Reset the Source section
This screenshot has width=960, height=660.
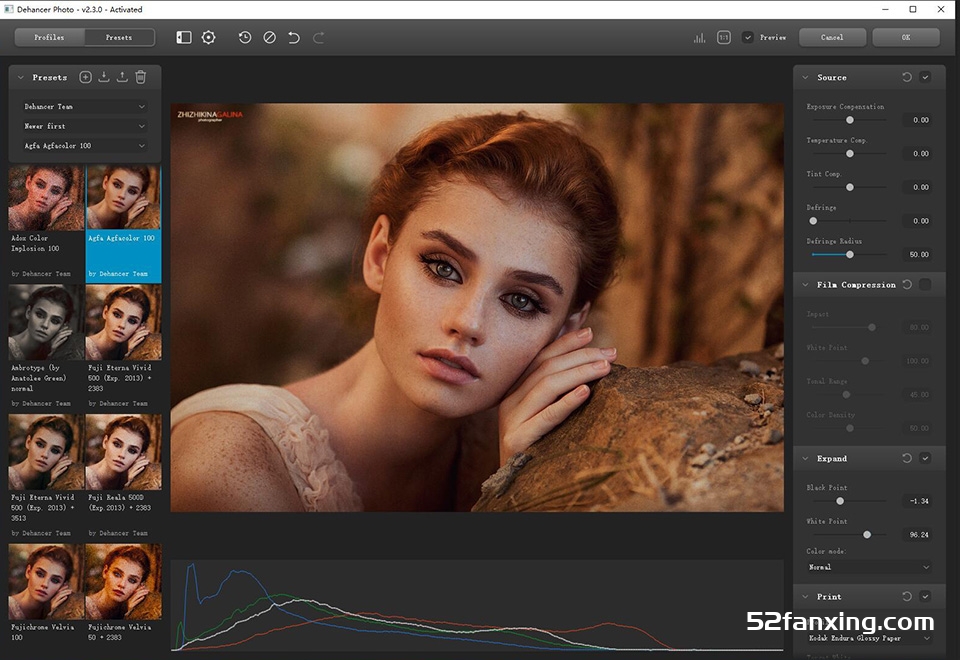pyautogui.click(x=907, y=77)
